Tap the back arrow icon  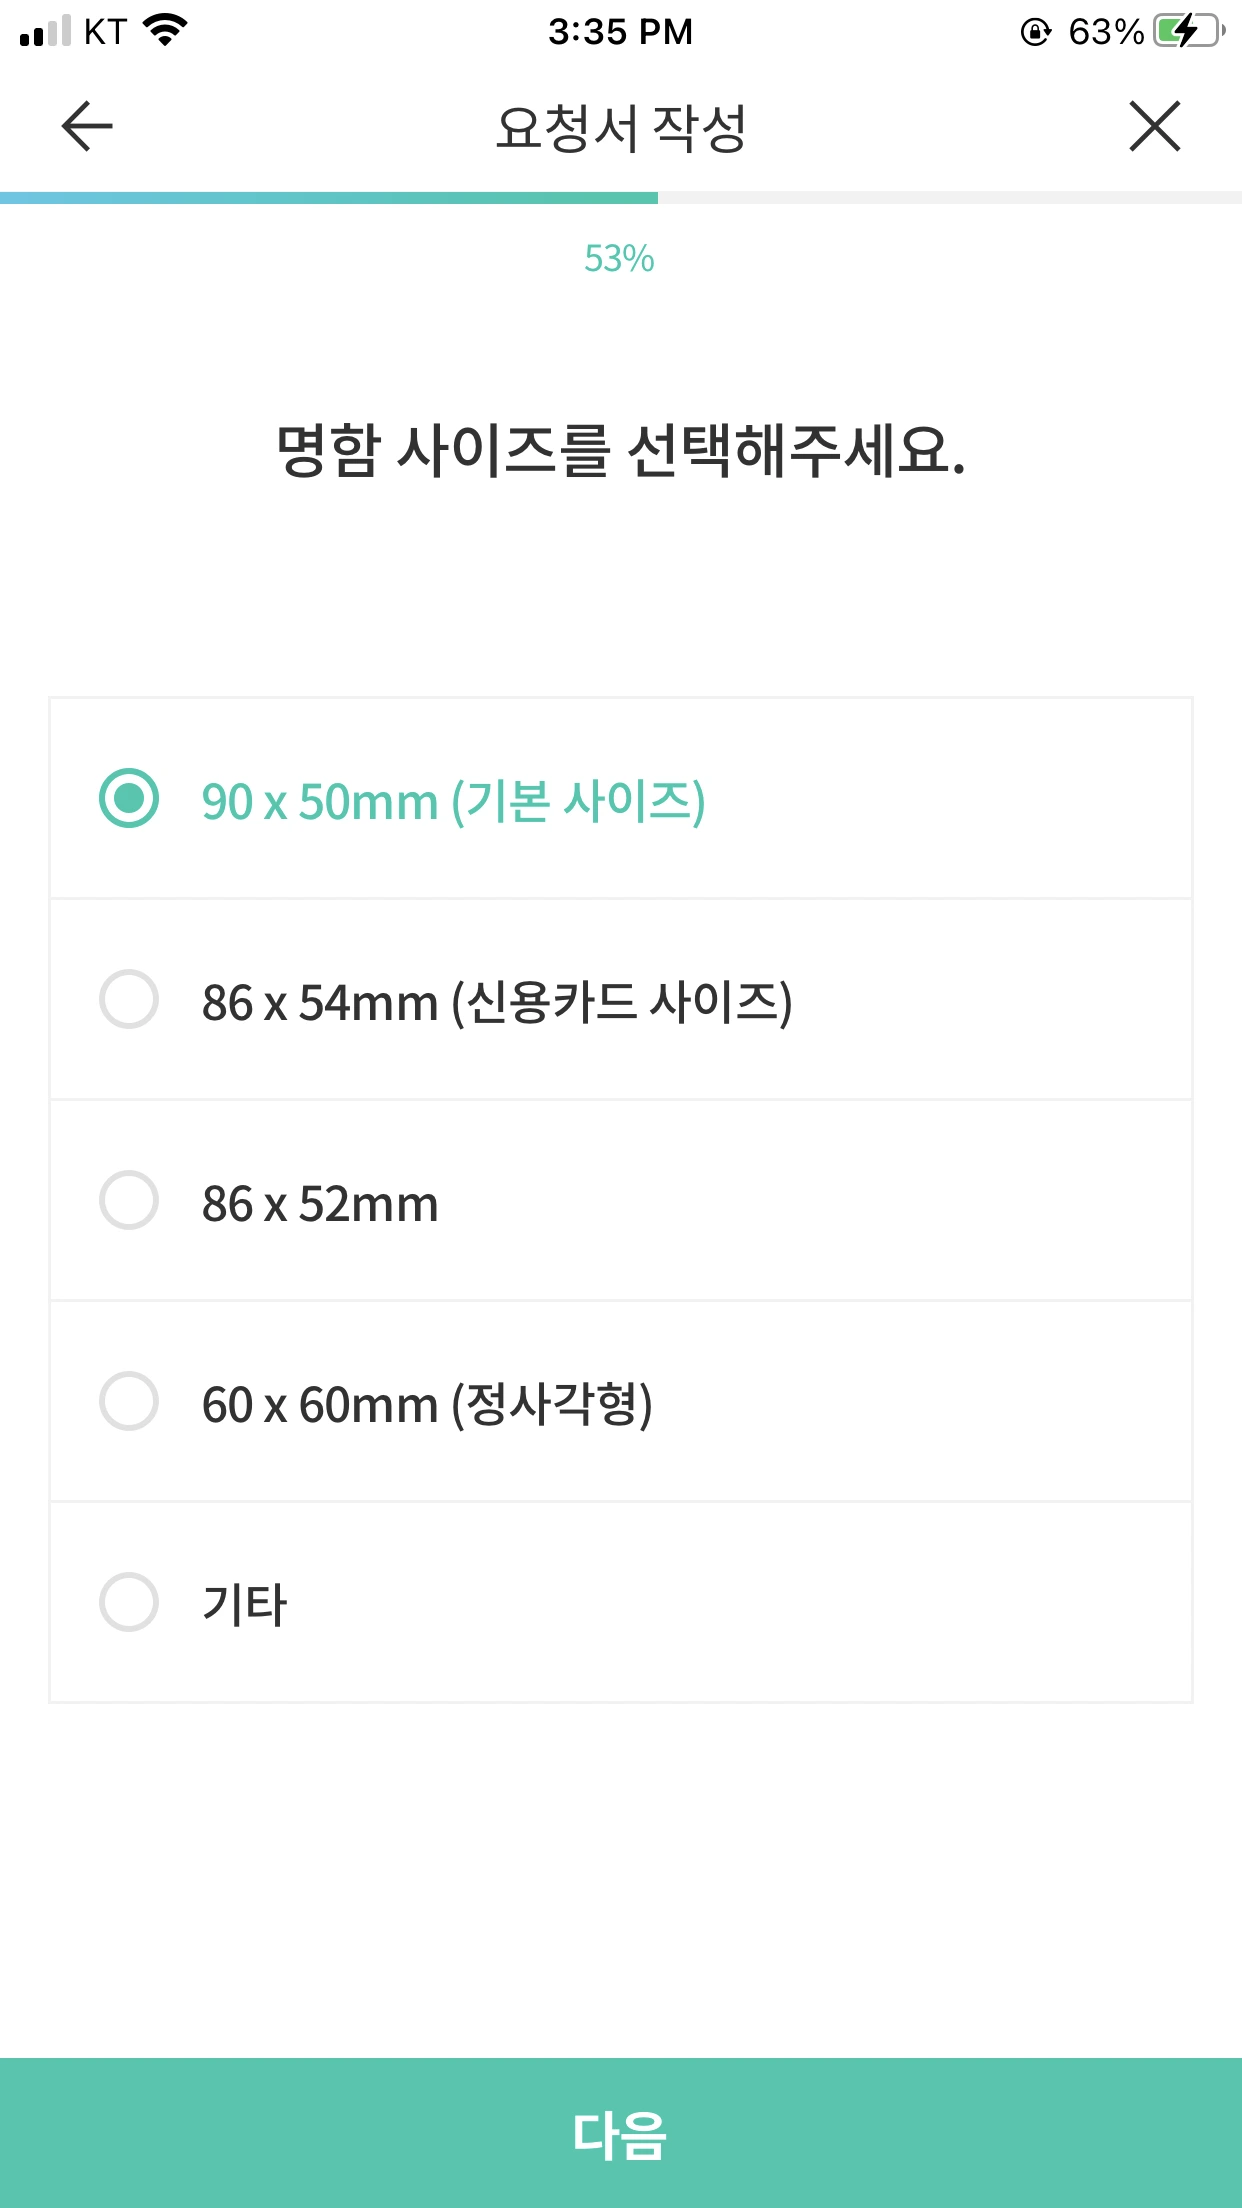pyautogui.click(x=87, y=126)
